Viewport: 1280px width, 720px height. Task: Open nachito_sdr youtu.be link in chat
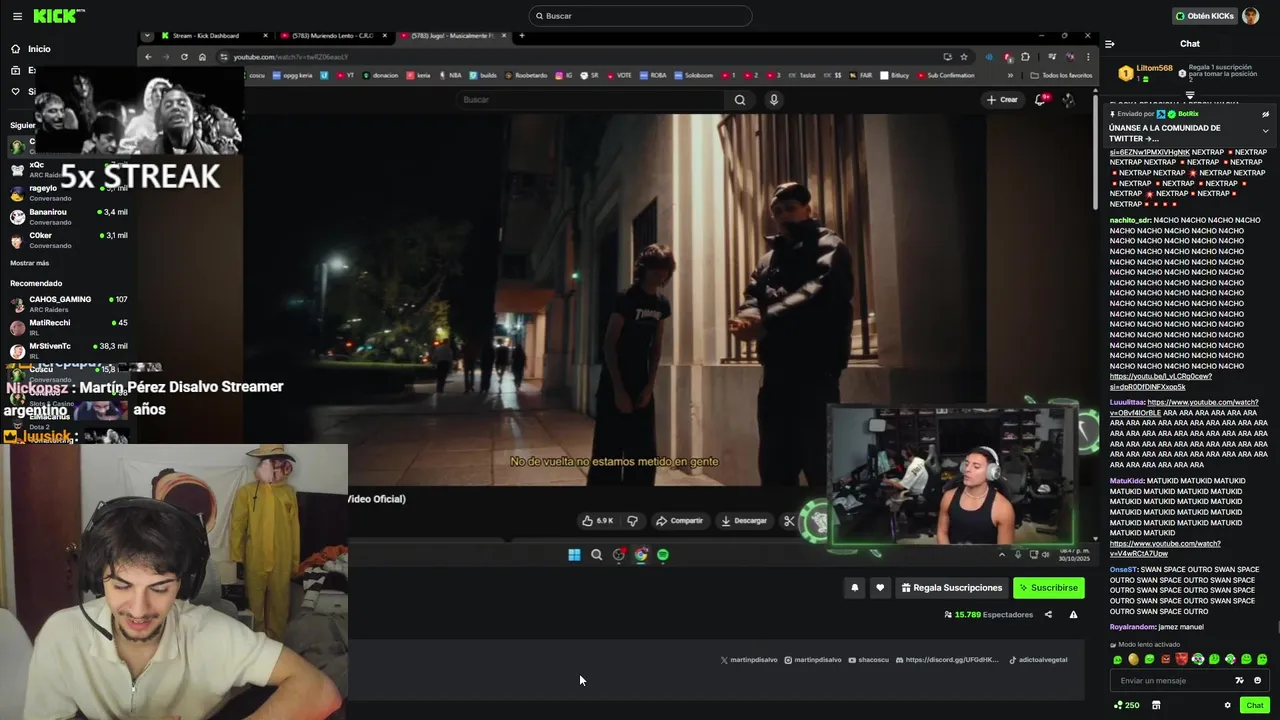pos(1160,381)
